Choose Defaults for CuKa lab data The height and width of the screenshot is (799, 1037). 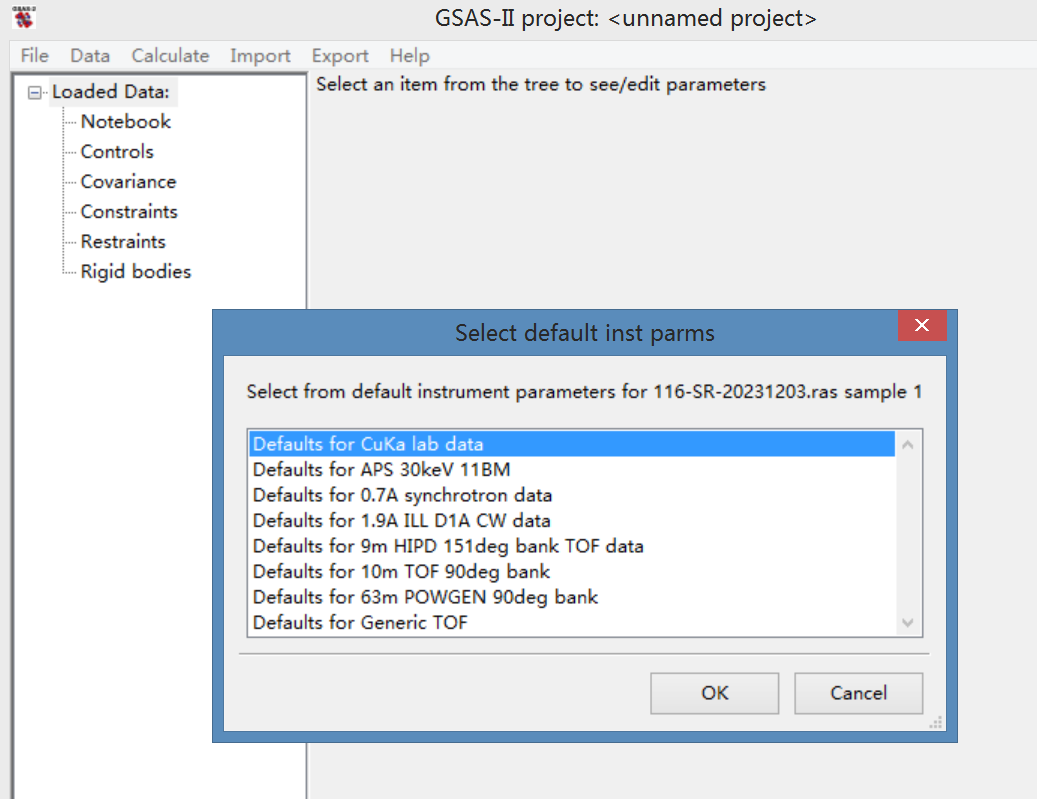368,444
